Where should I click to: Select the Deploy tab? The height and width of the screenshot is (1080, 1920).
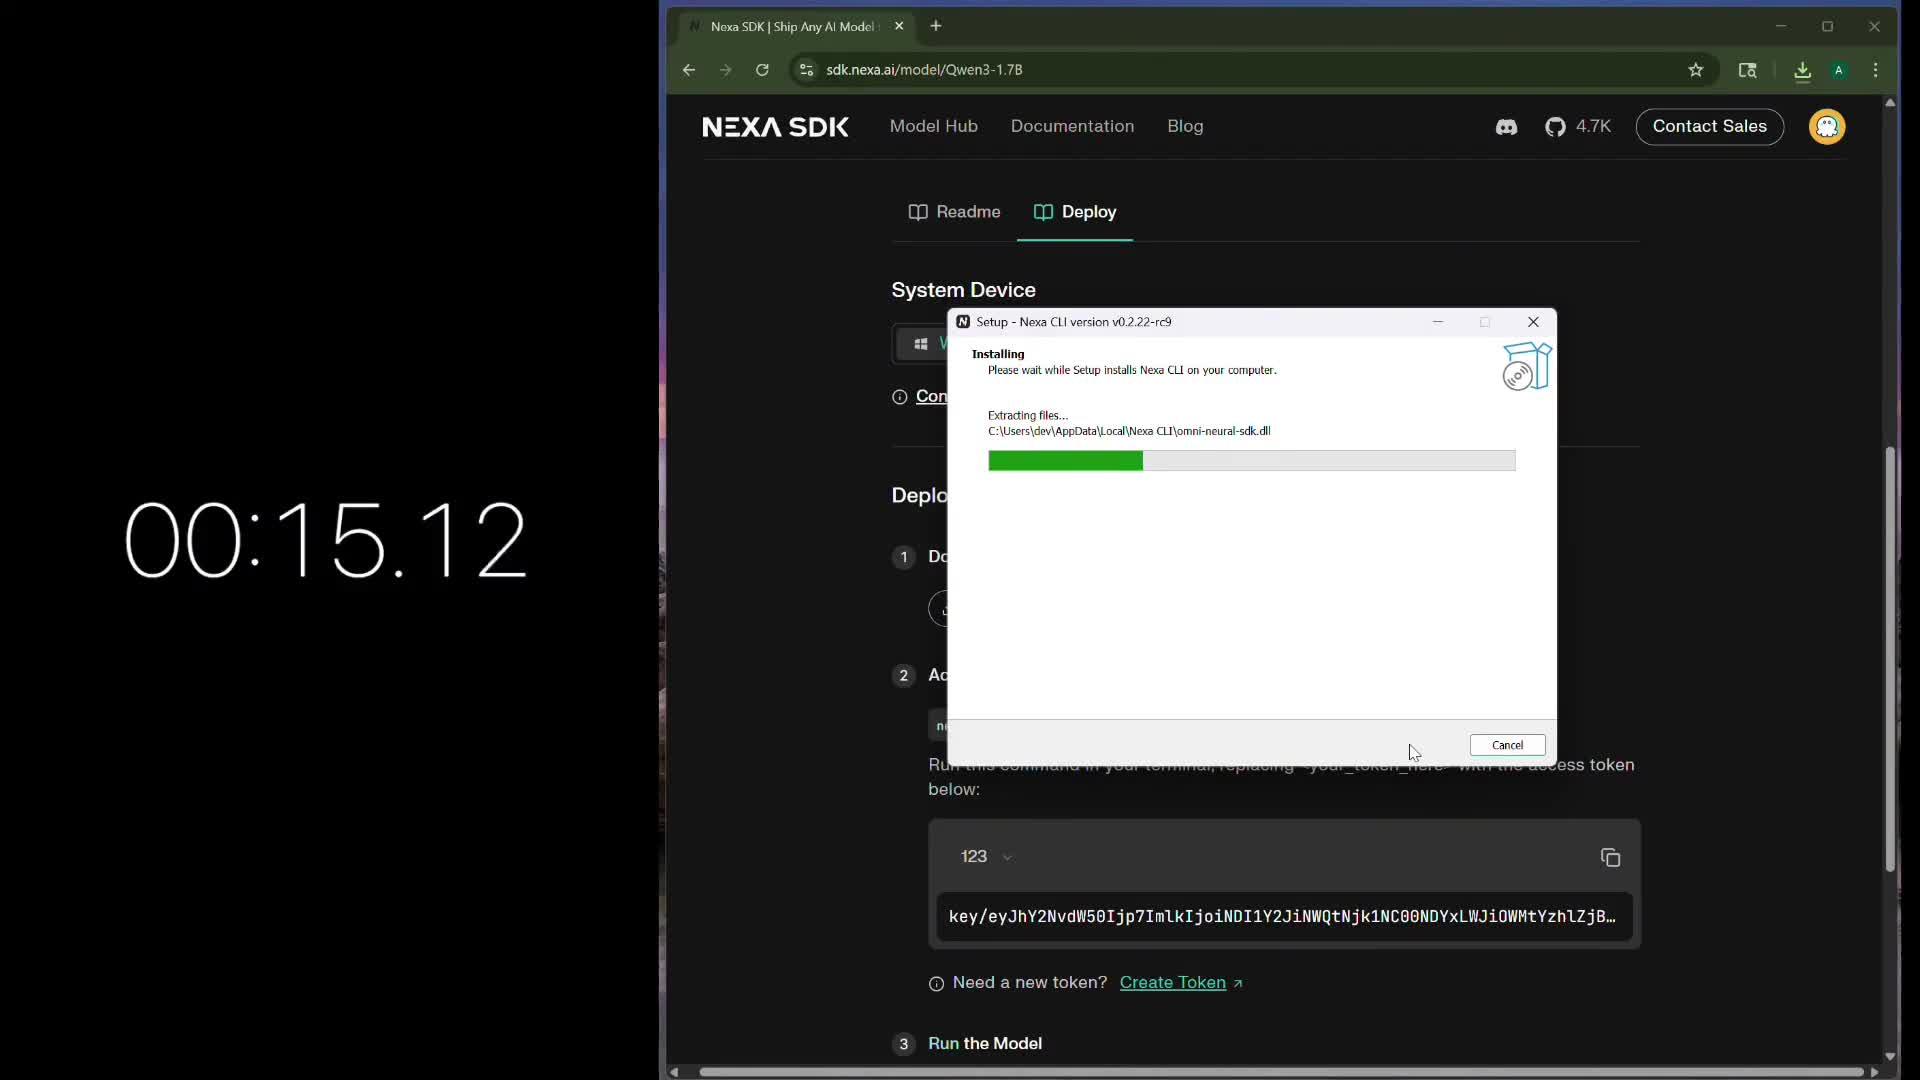1075,212
